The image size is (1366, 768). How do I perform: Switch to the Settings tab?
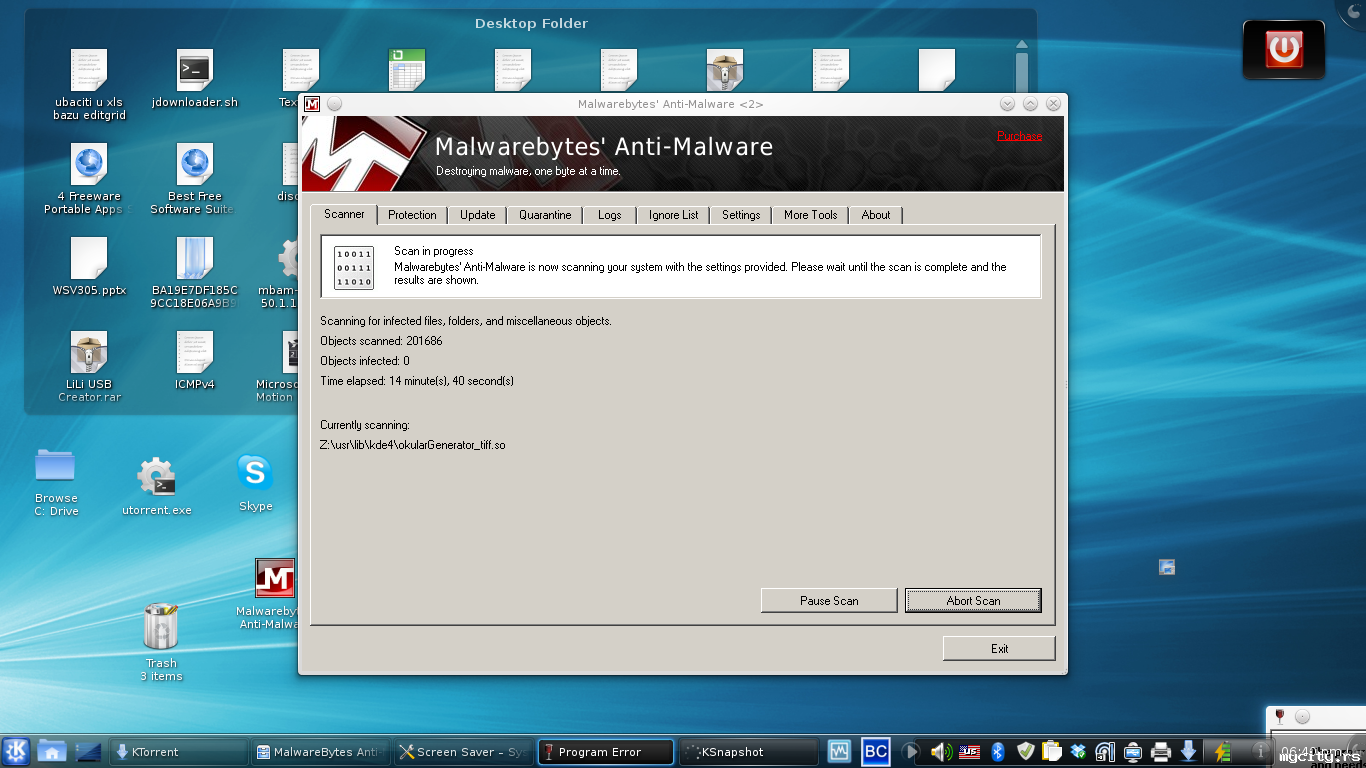741,215
